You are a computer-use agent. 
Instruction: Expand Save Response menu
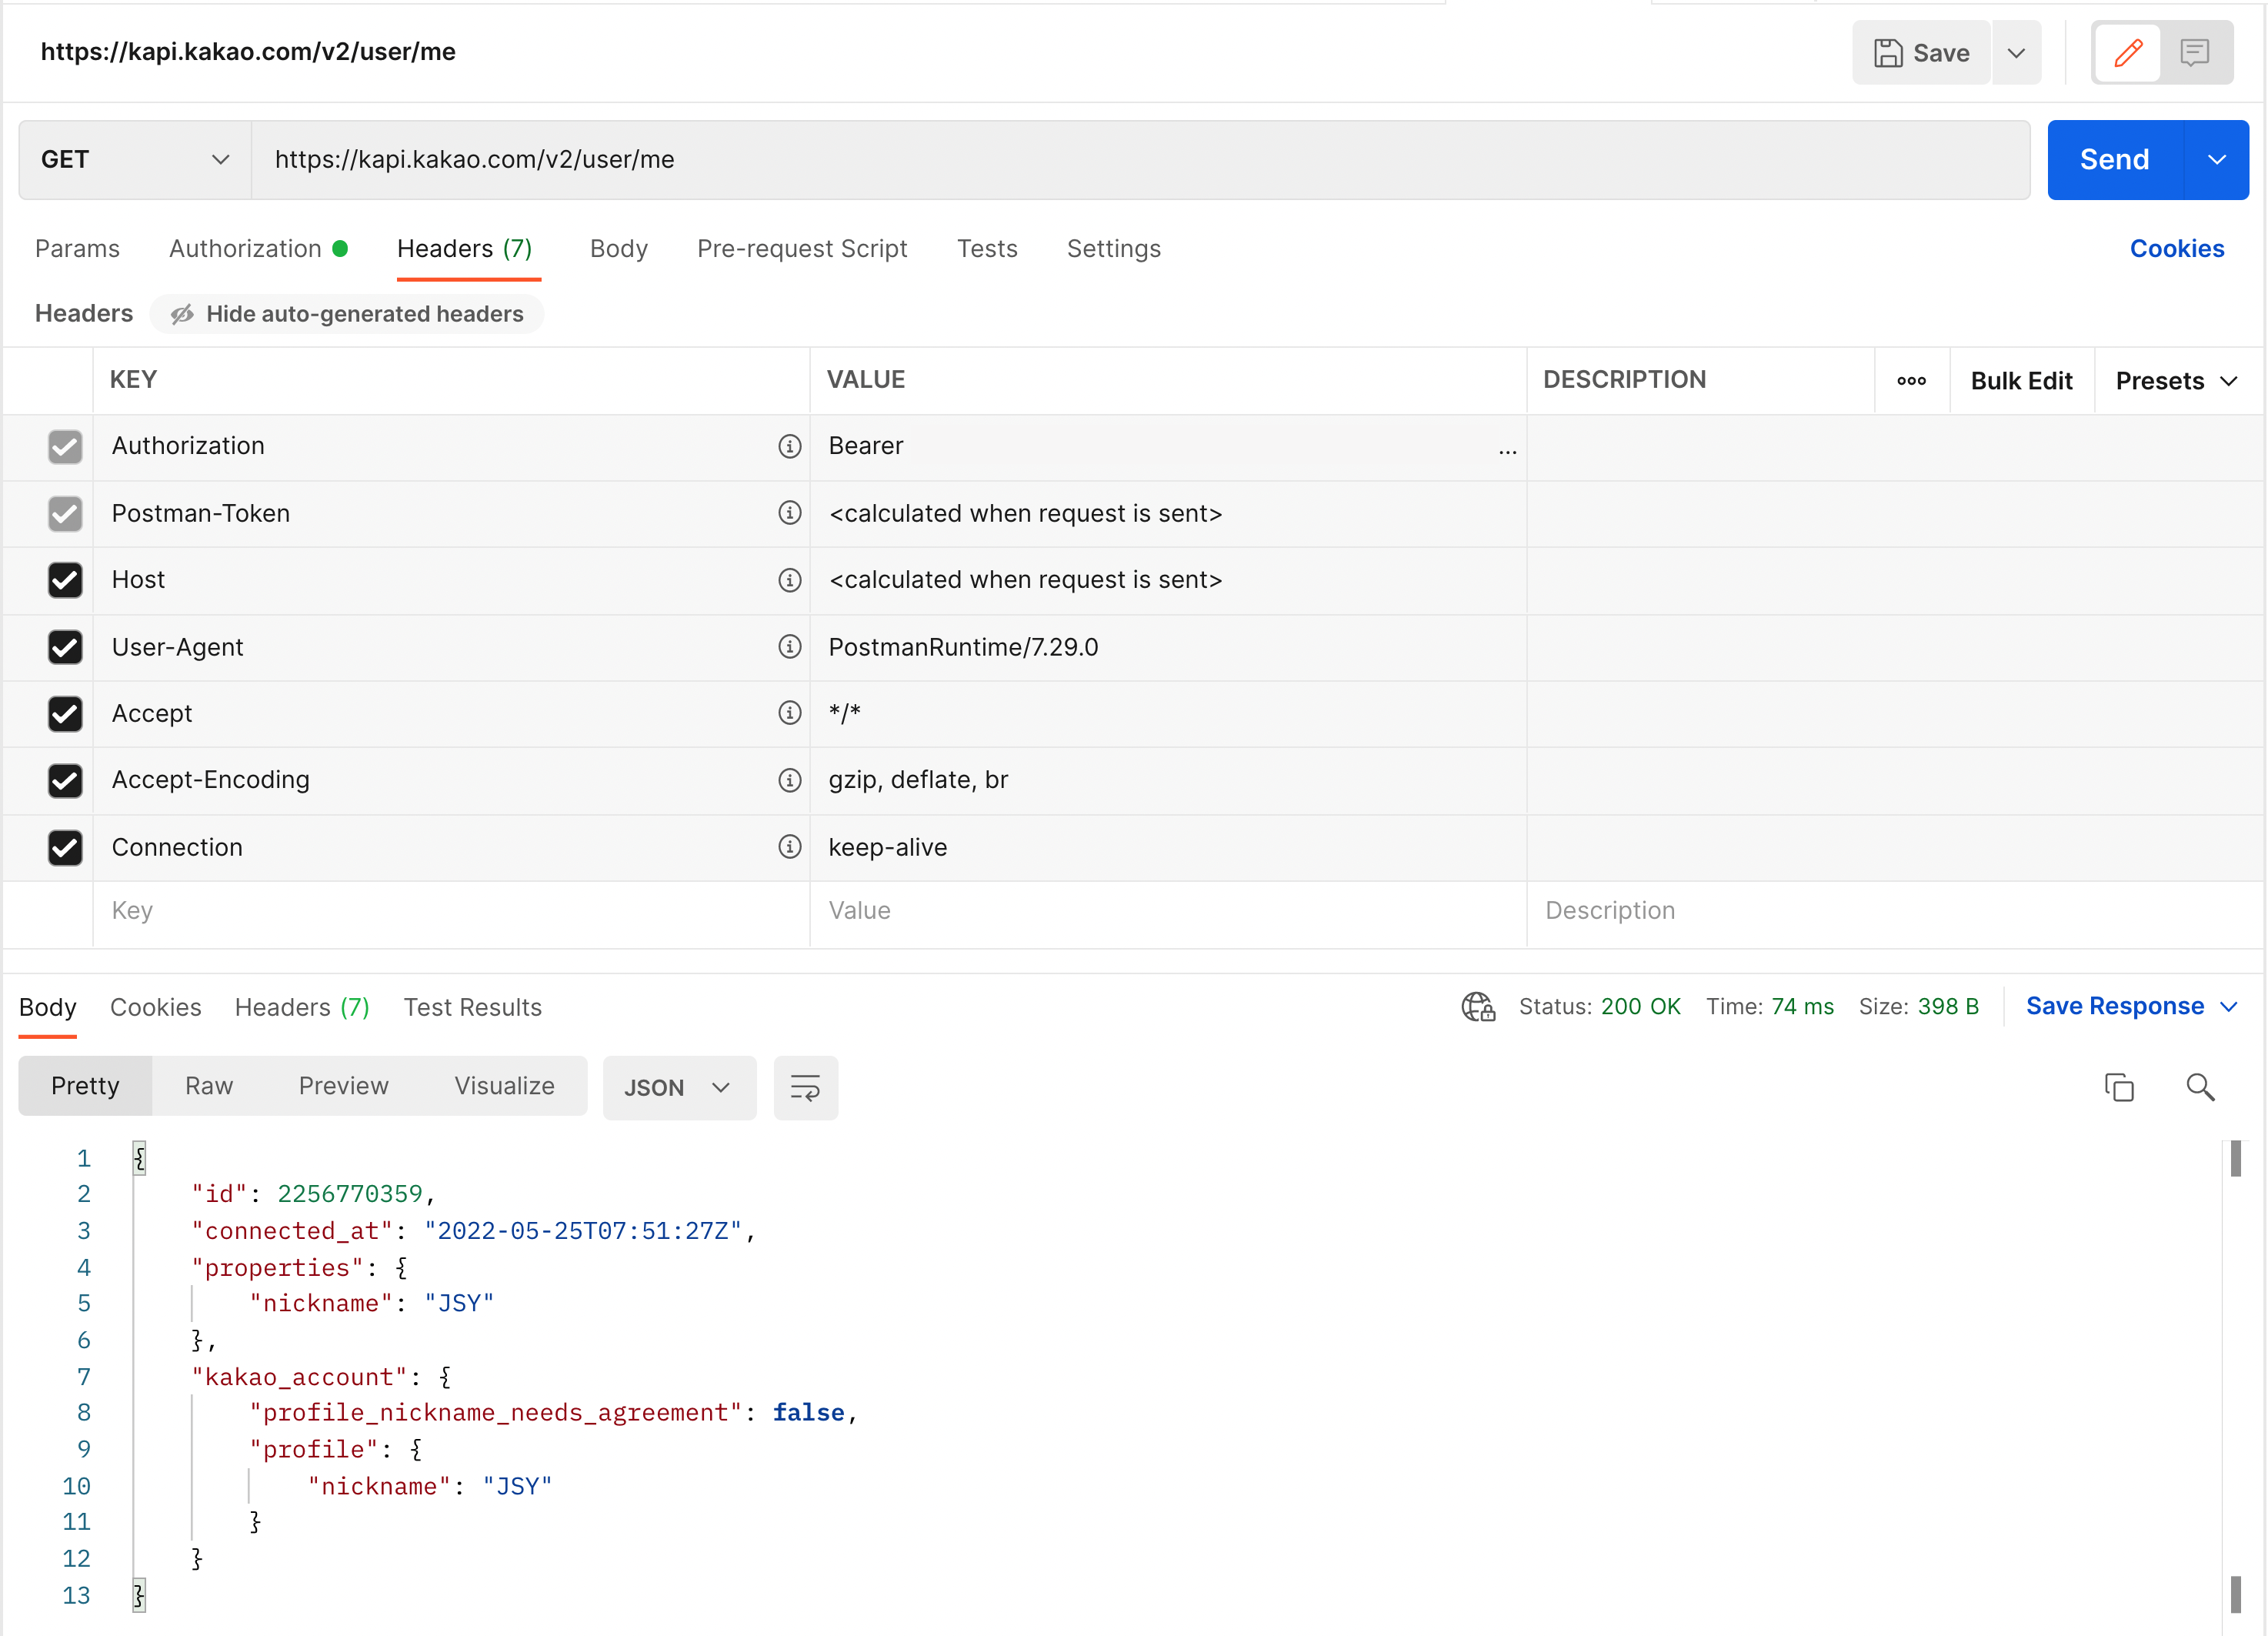coord(2131,1006)
